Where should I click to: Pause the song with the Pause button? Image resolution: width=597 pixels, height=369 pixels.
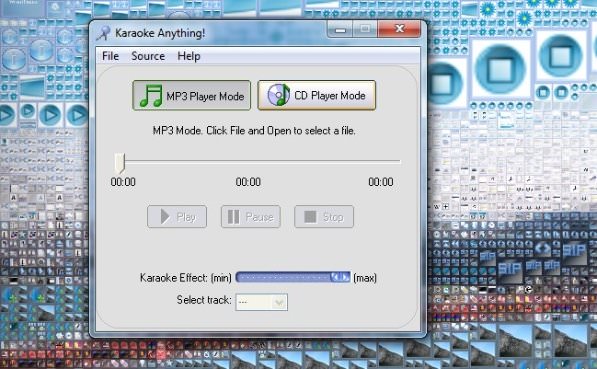coord(251,217)
